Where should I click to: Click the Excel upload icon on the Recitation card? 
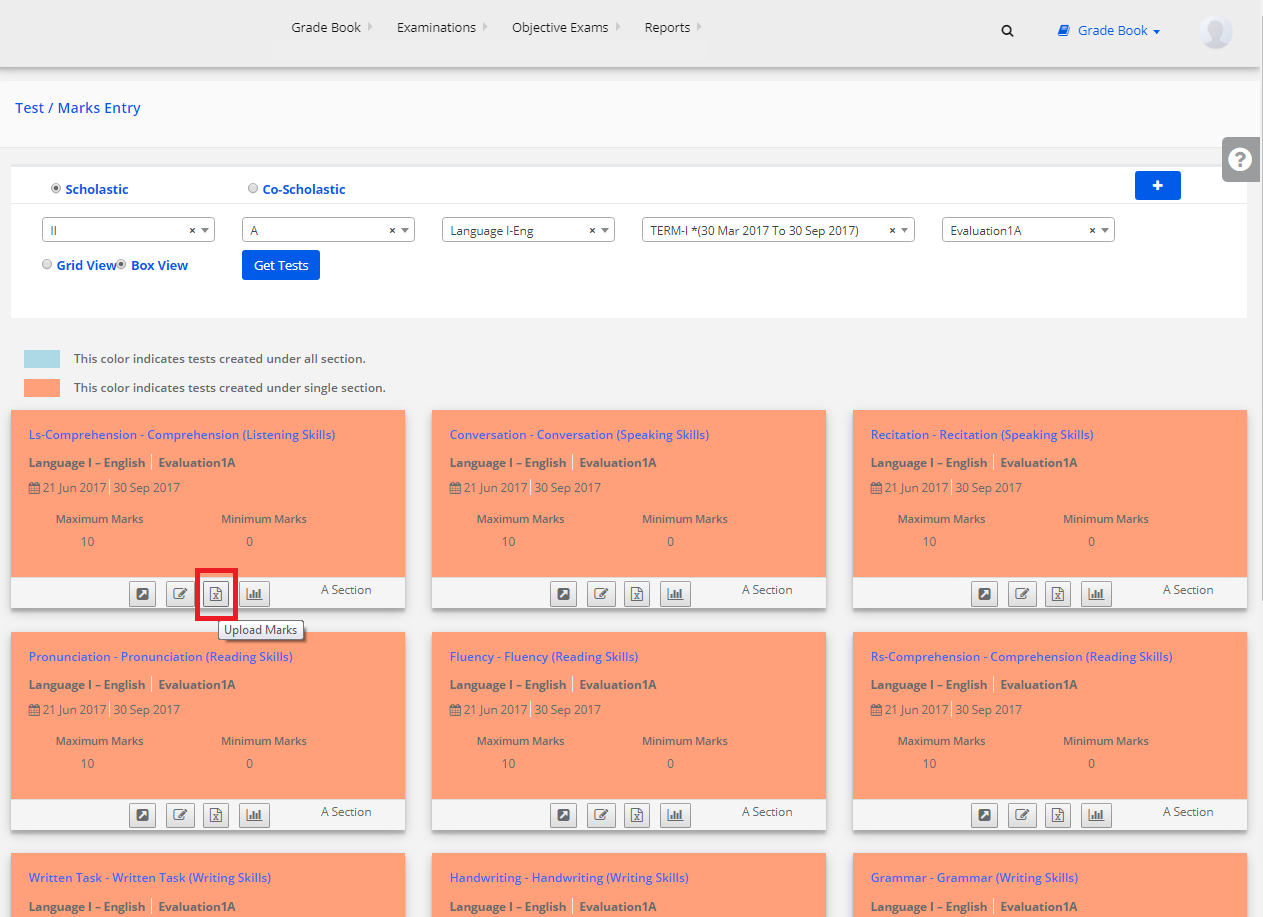click(1058, 594)
